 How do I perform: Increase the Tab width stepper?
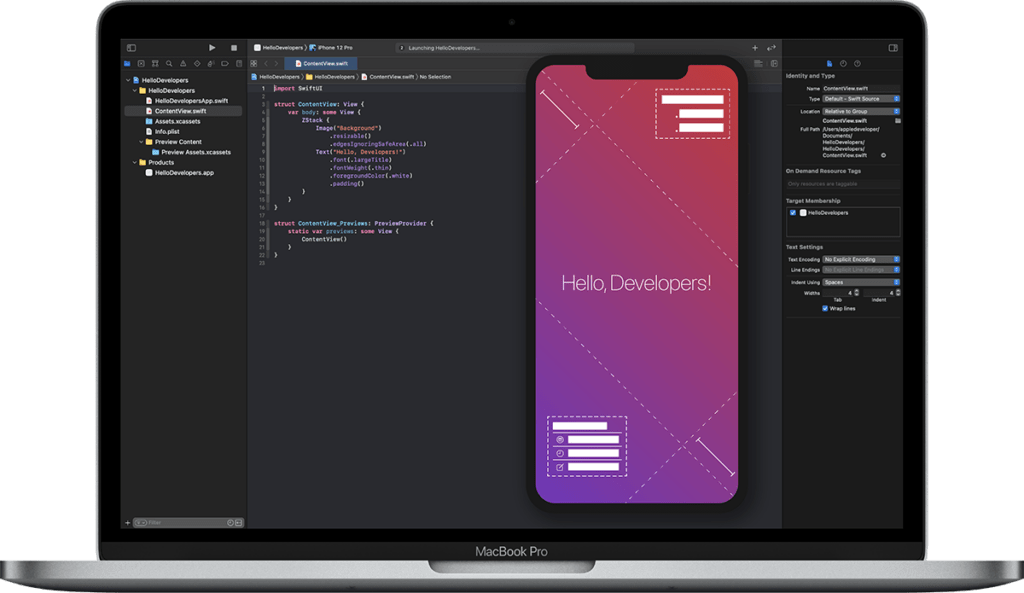[859, 292]
